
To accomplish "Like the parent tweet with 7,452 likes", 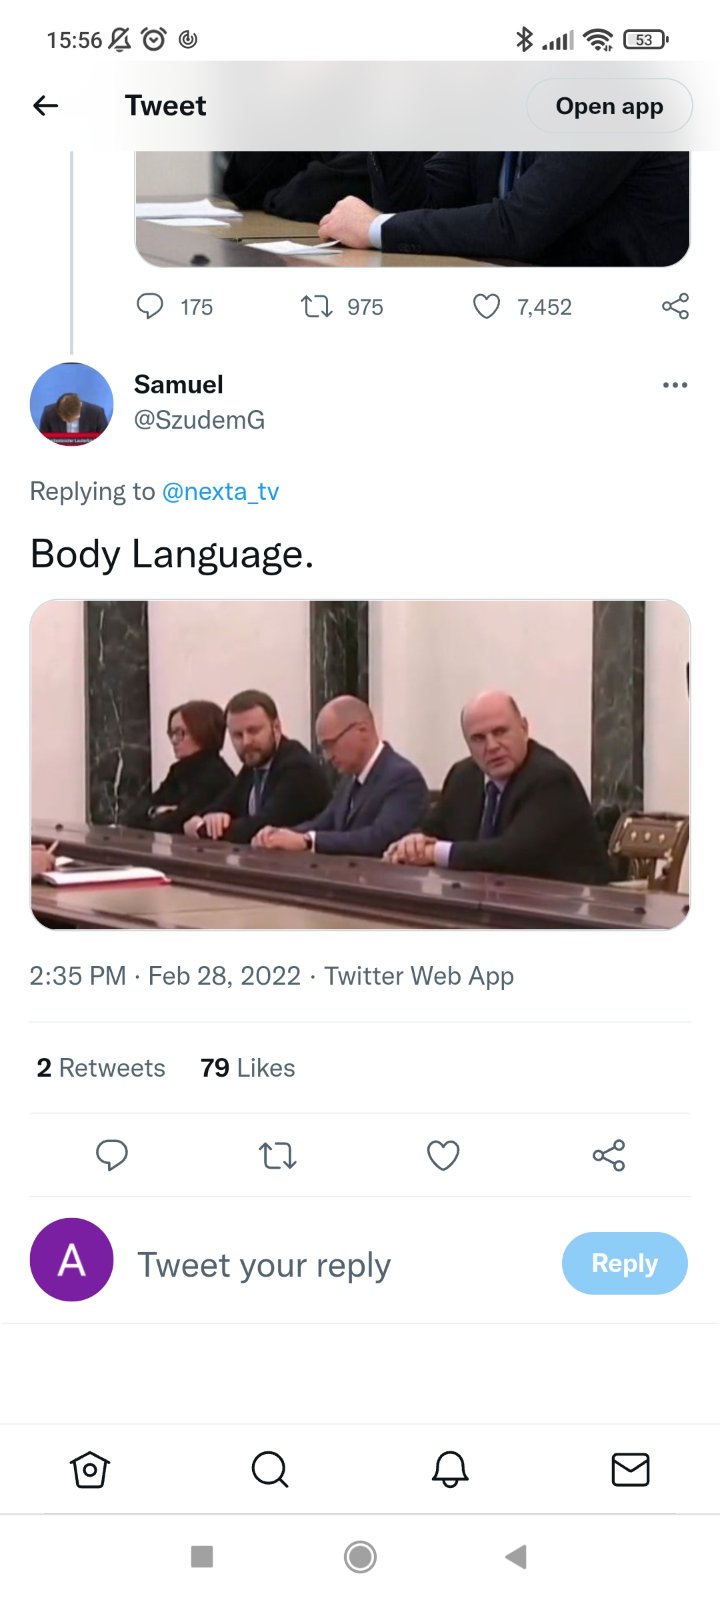I will point(486,306).
